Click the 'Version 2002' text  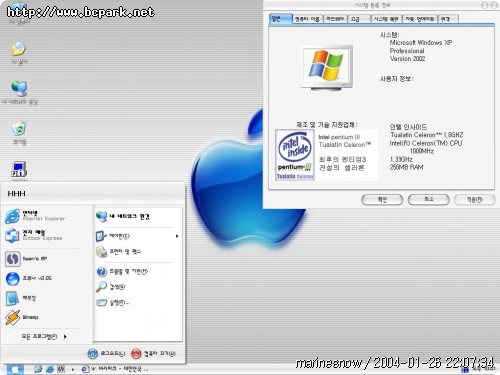[407, 59]
